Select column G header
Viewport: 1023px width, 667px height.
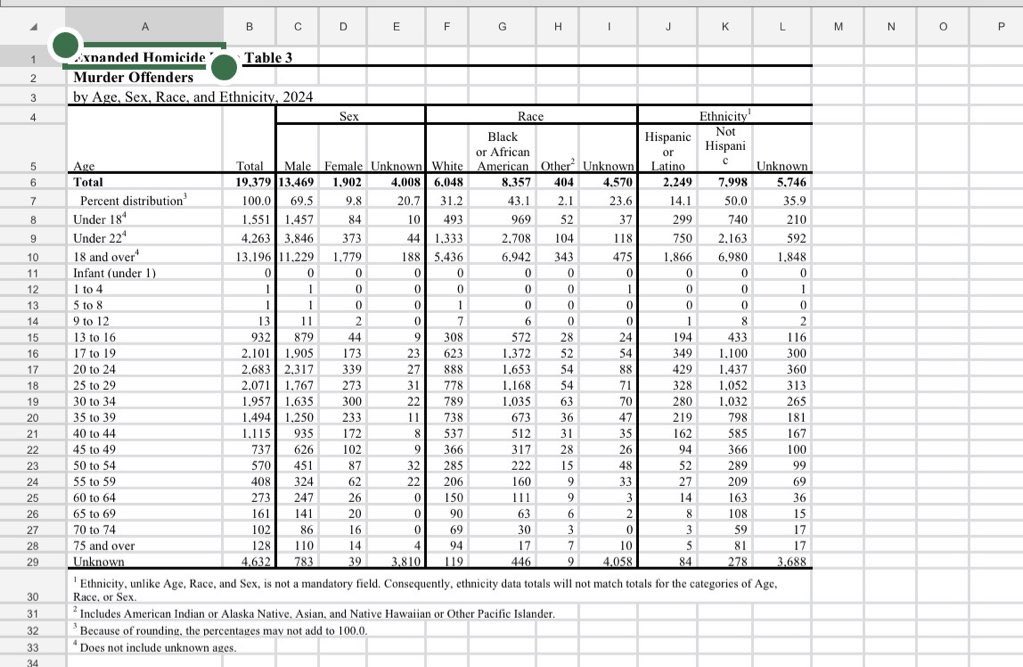[502, 27]
